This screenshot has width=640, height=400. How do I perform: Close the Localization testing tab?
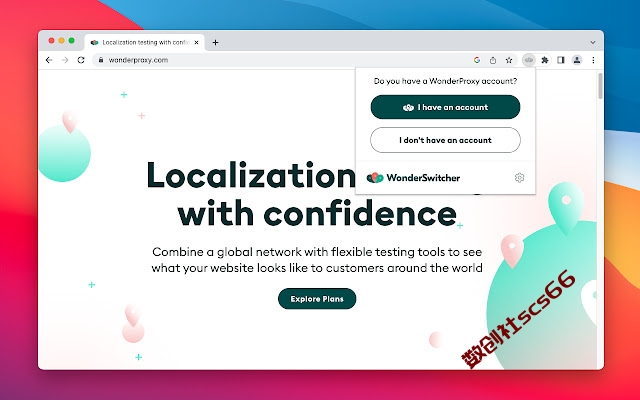[196, 42]
